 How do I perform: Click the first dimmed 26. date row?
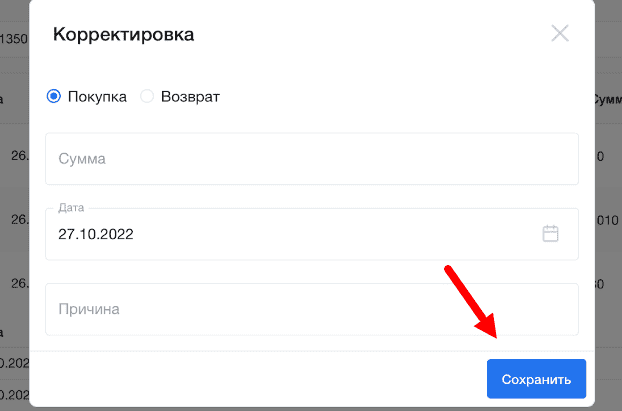tap(20, 156)
